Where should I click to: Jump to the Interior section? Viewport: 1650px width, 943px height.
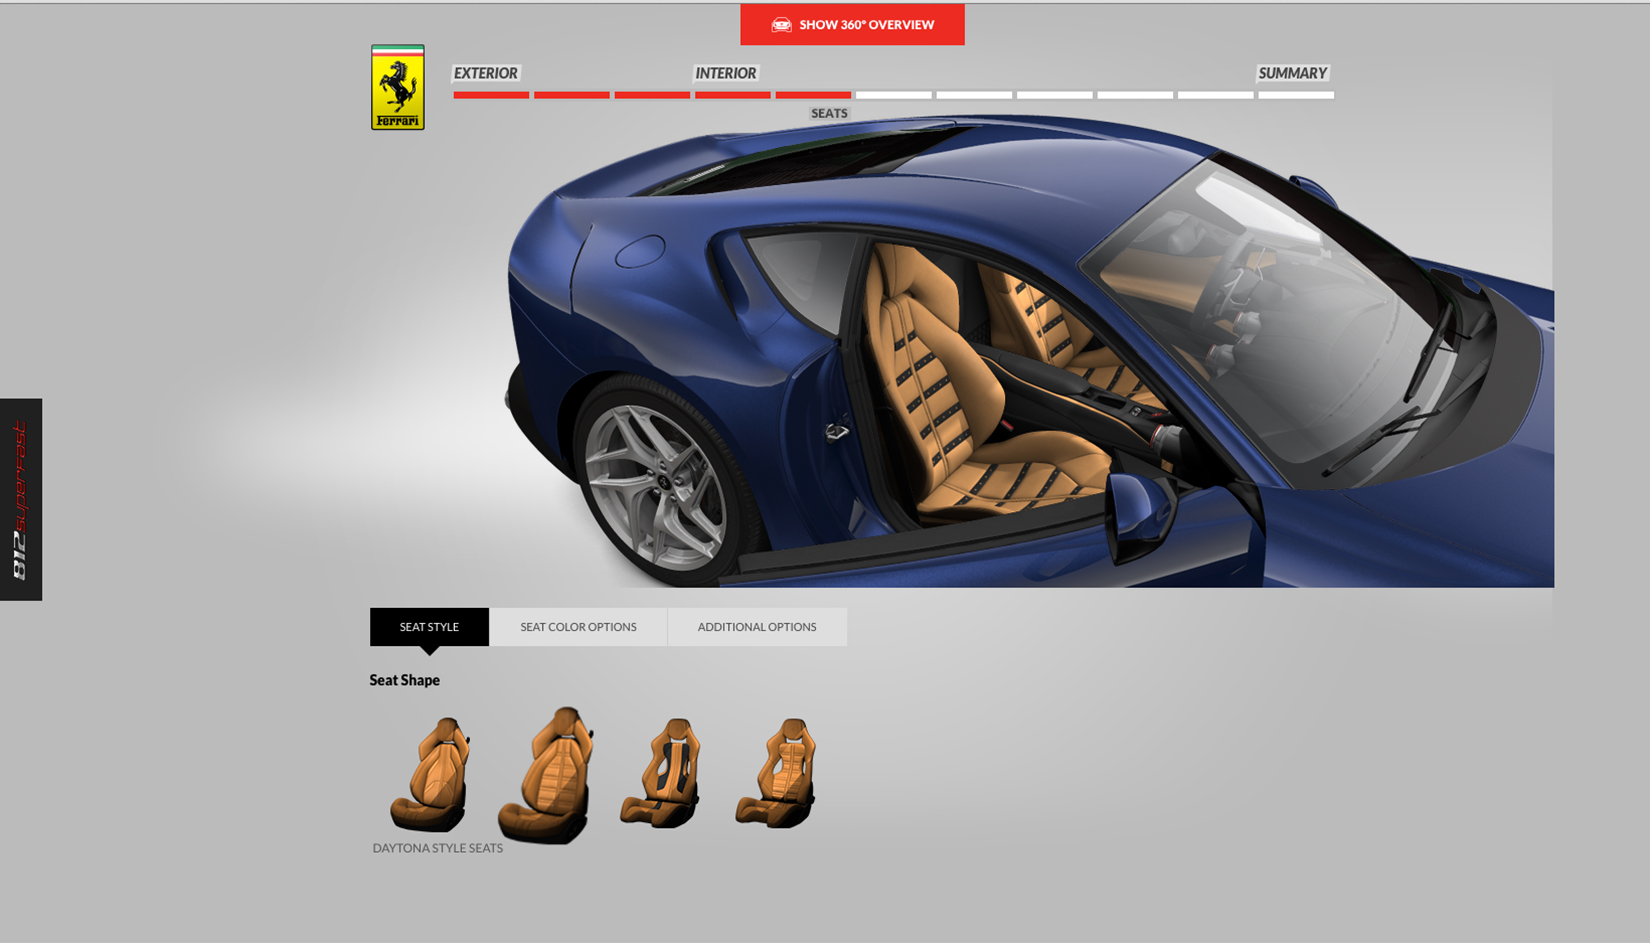click(x=725, y=73)
